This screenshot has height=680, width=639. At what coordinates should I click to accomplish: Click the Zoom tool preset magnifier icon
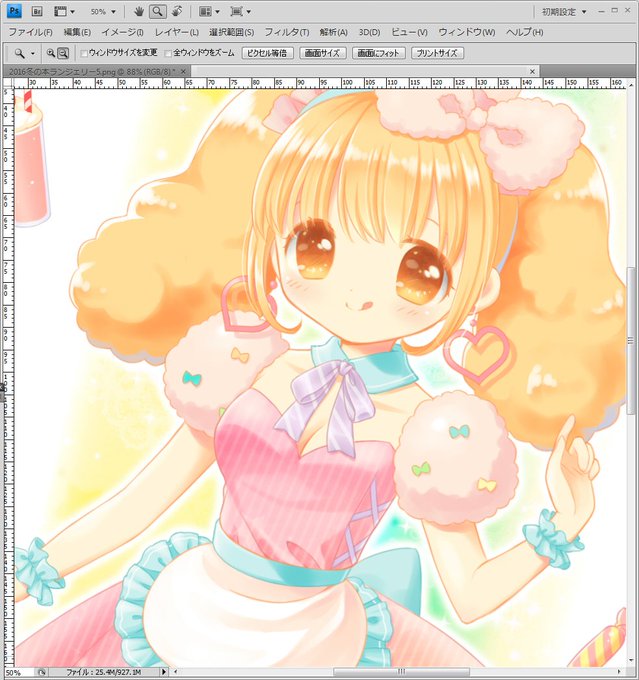[20, 53]
